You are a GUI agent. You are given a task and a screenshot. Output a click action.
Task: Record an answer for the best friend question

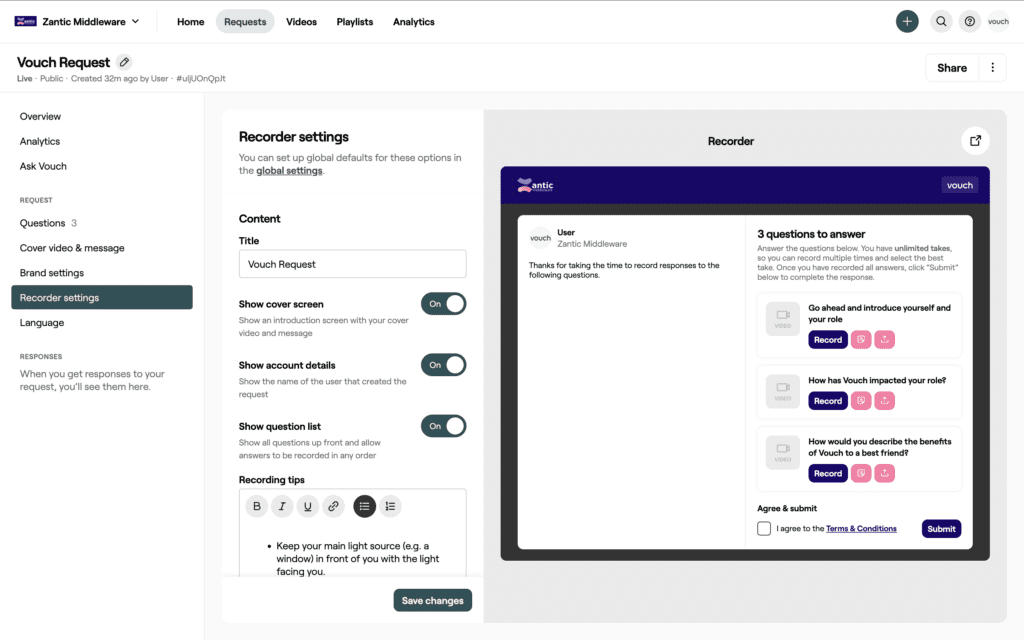point(827,473)
